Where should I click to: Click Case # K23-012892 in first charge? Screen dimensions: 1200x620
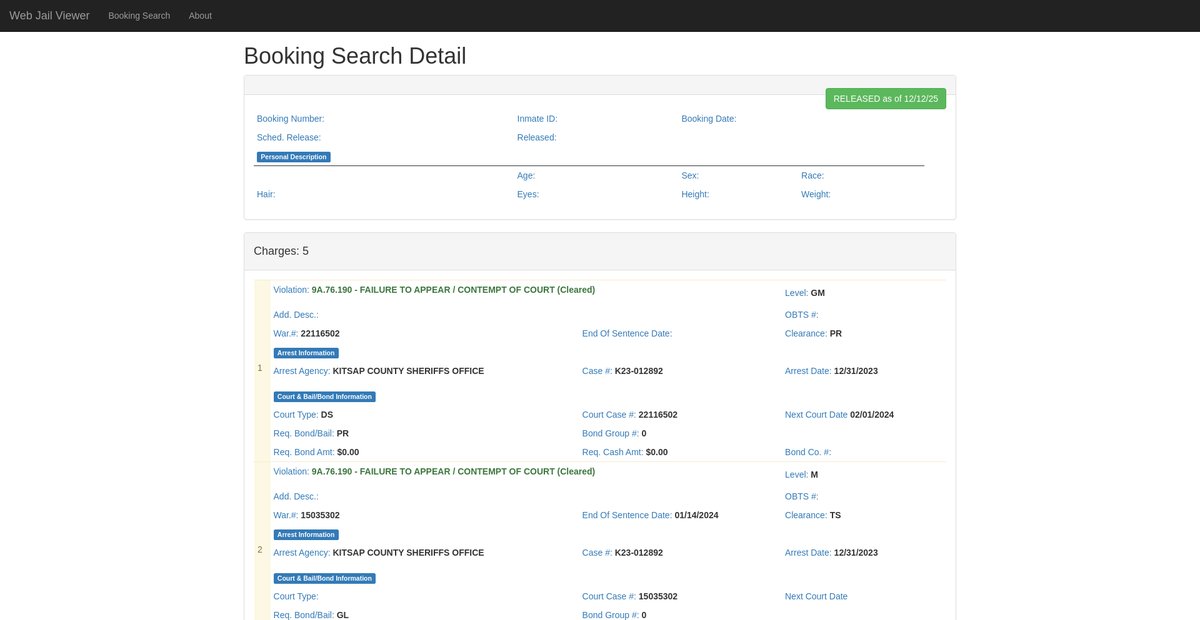638,371
